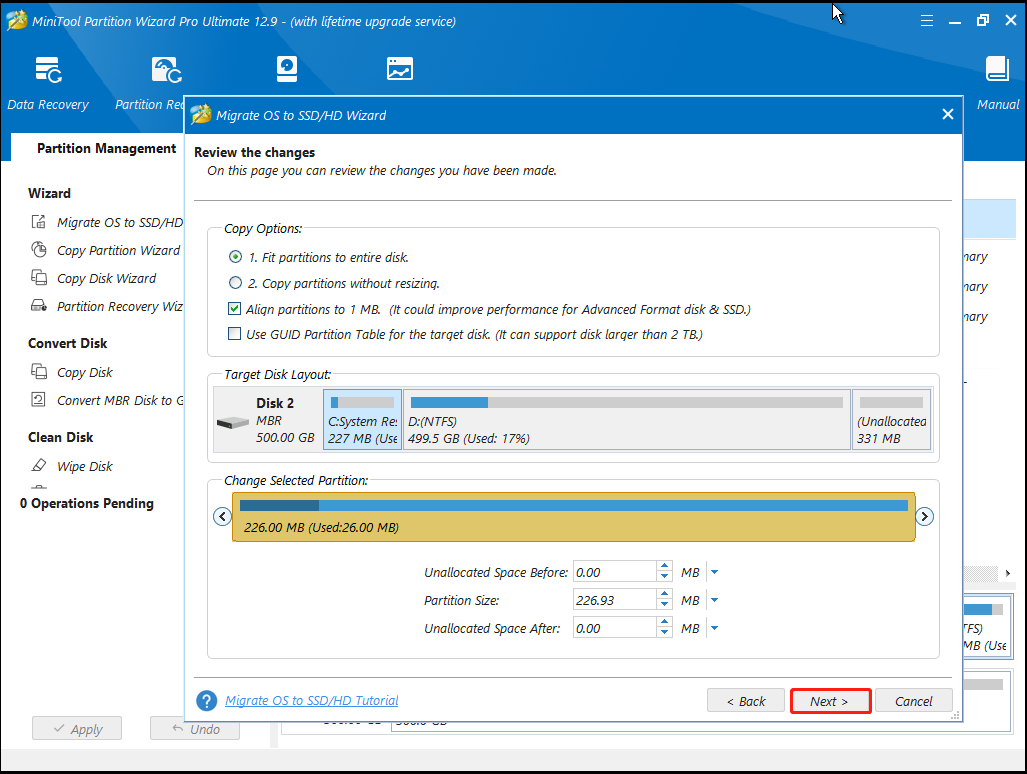Select Fit partitions to entire disk

click(235, 257)
